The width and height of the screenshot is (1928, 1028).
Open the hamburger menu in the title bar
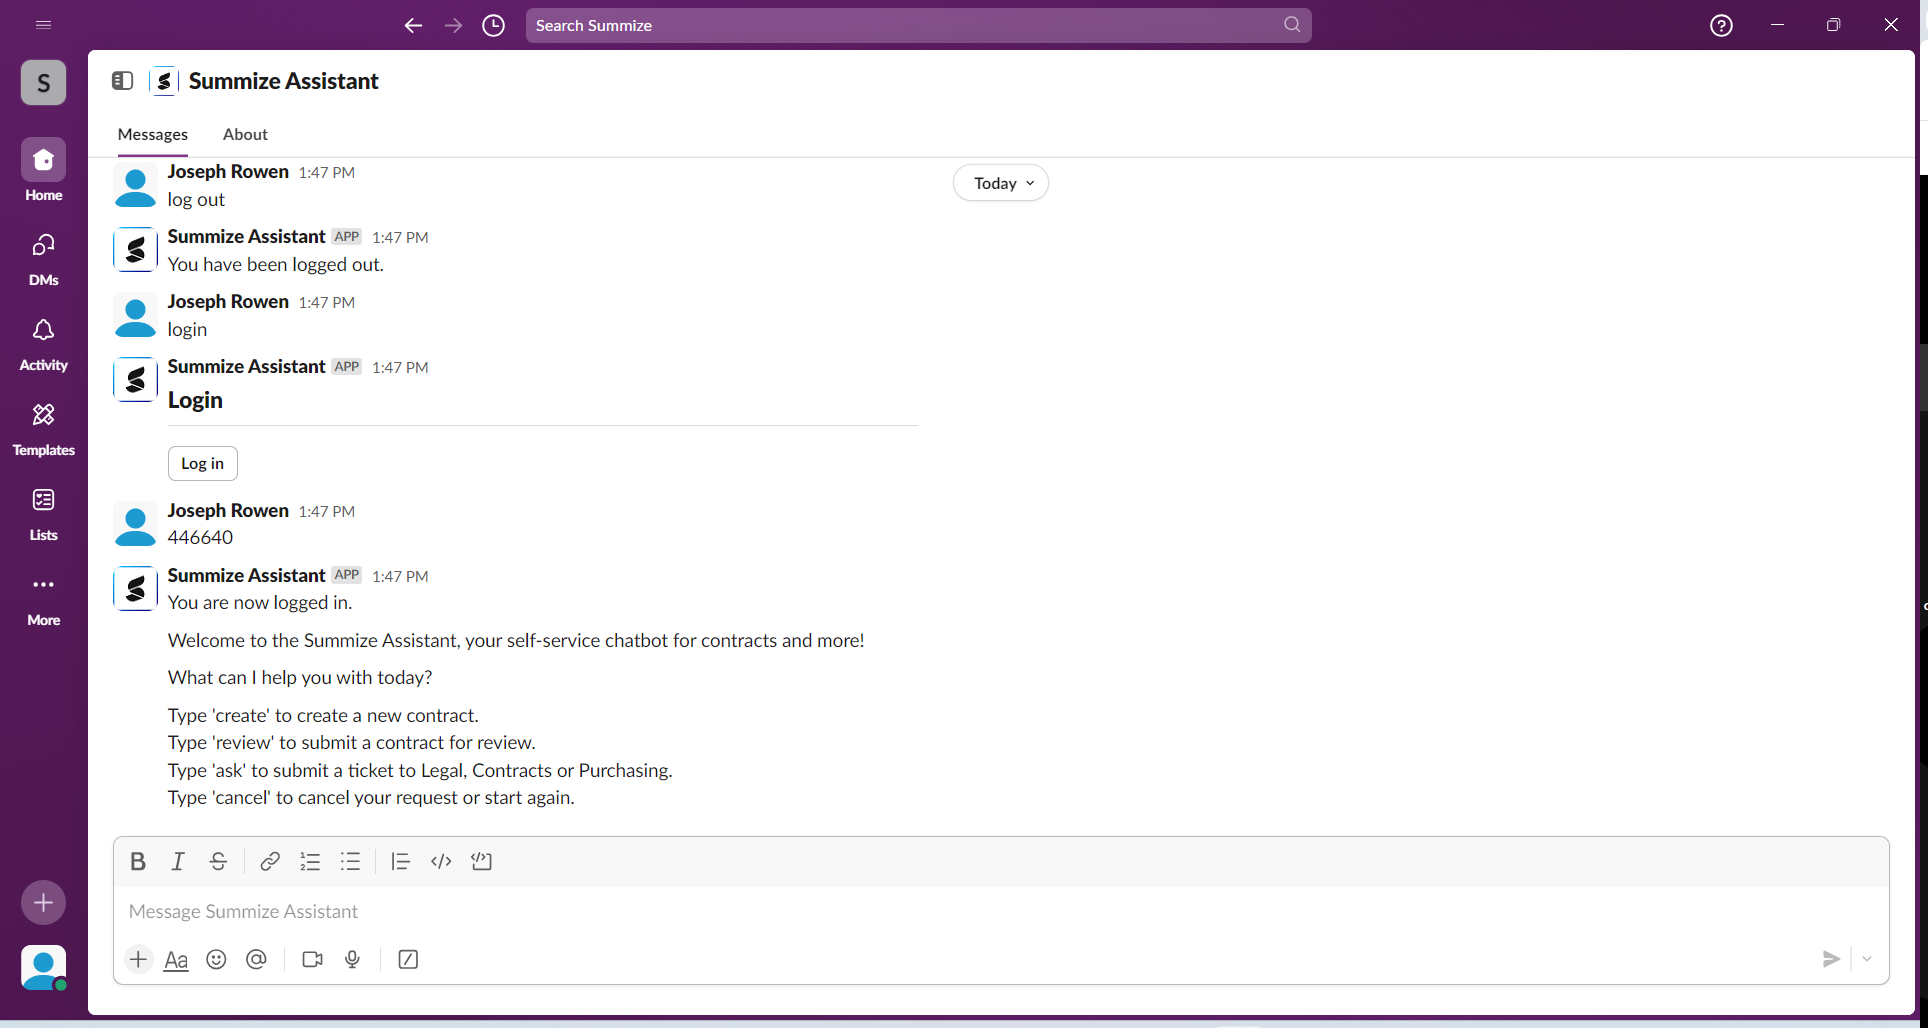tap(43, 25)
